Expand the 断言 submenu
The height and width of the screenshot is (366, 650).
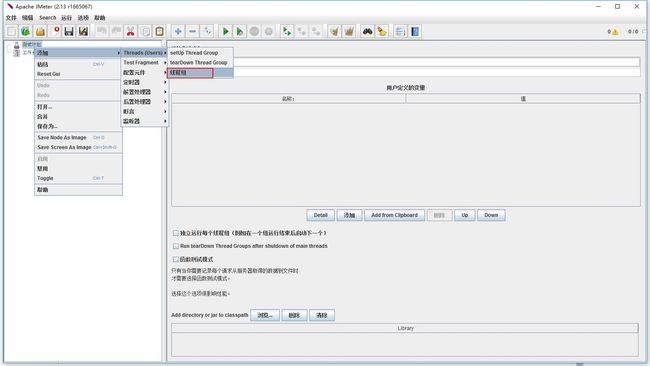tap(144, 111)
